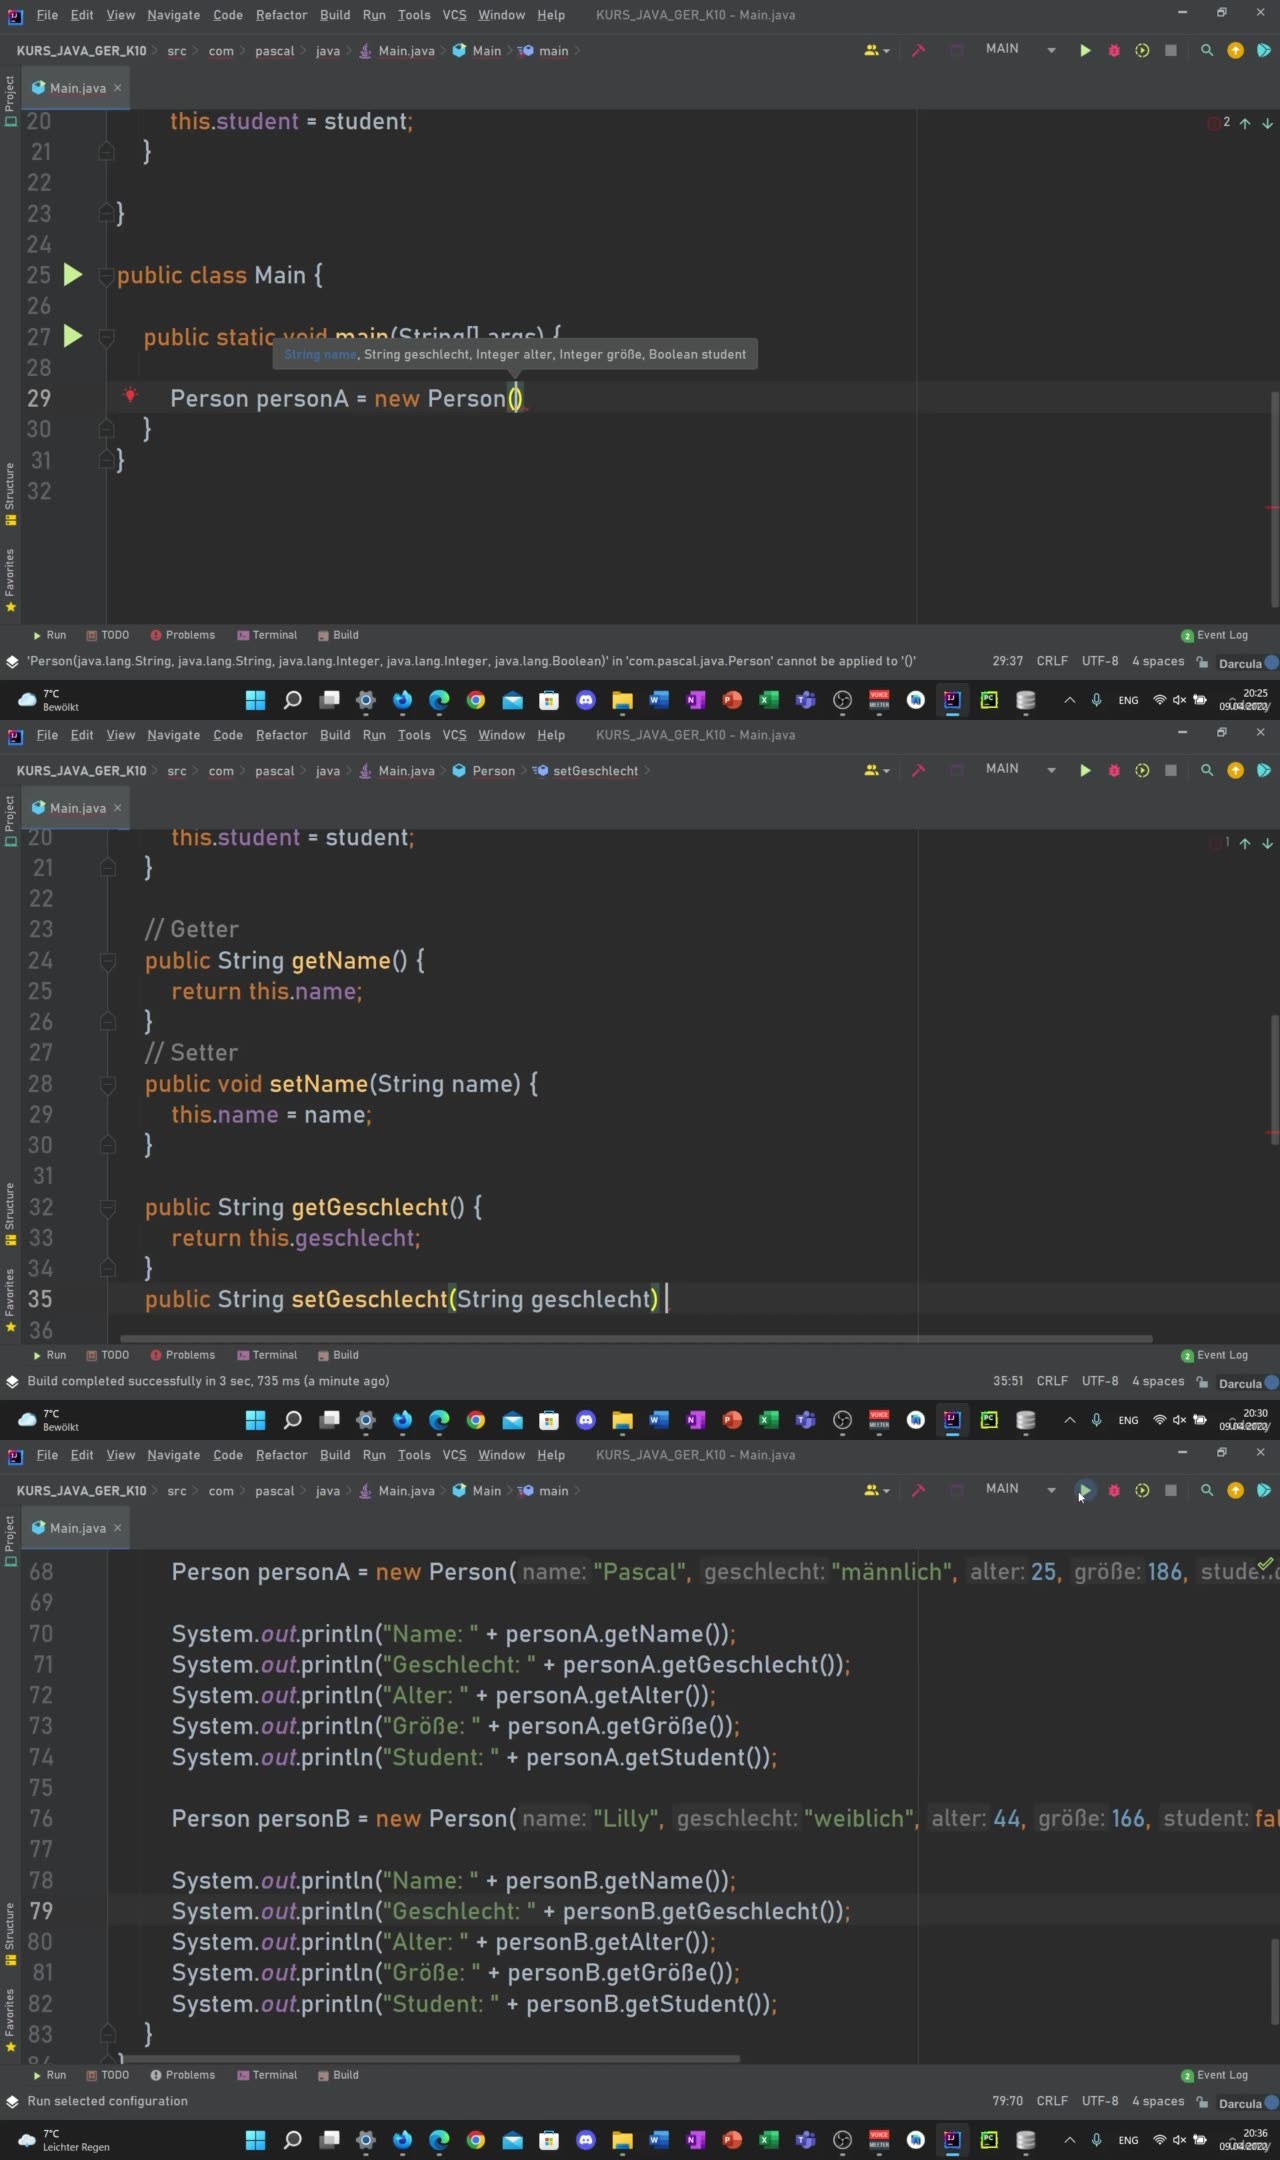Toggle tool windows icon left of Build completed message
Viewport: 1280px width, 2160px height.
point(12,1382)
